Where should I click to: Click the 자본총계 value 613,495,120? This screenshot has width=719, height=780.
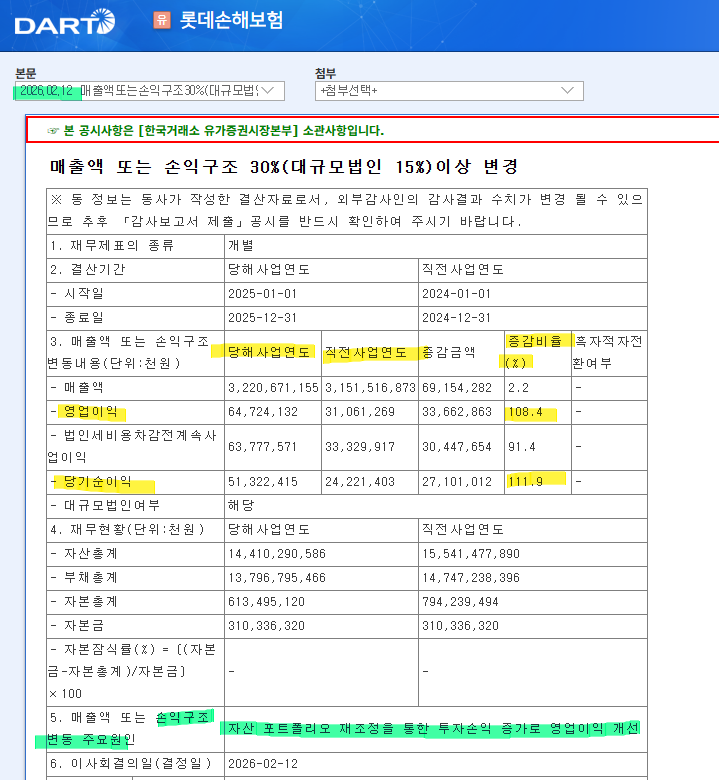(x=266, y=602)
